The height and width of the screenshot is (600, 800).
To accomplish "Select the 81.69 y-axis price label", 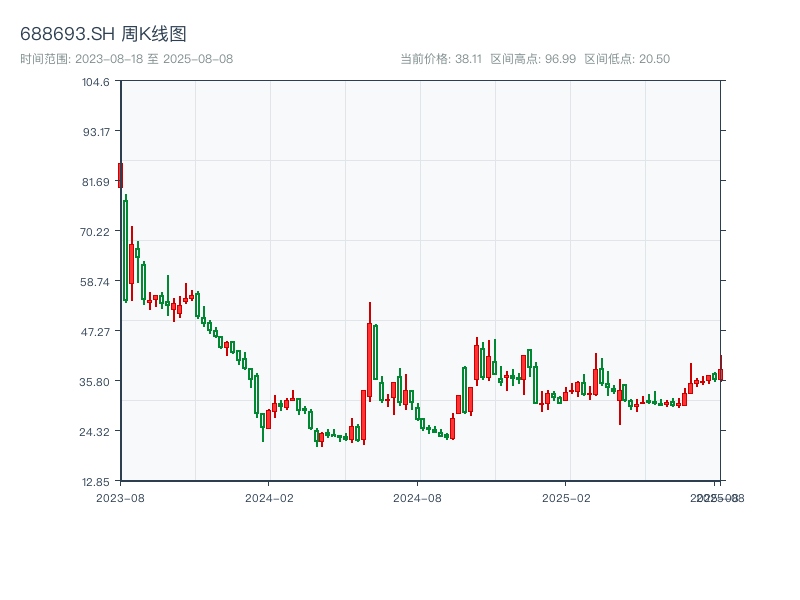I will click(x=95, y=182).
